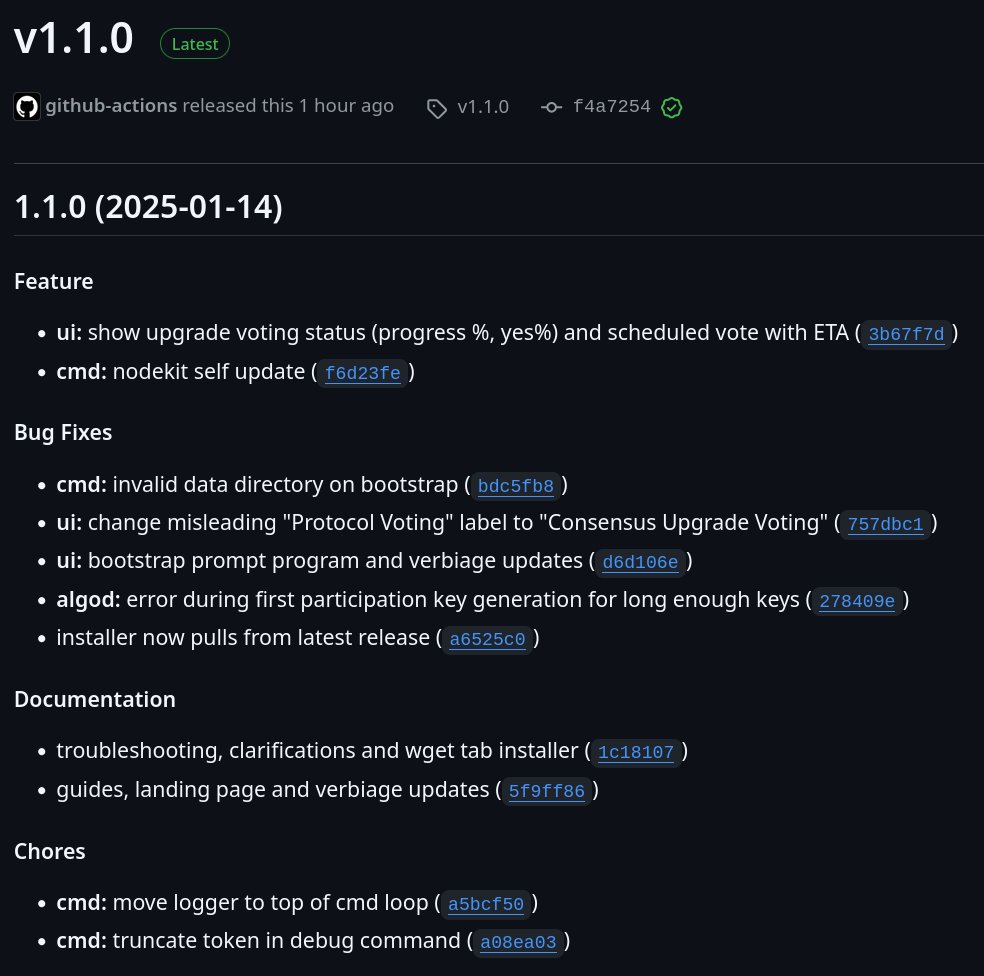The height and width of the screenshot is (976, 984).
Task: Click the Bug Fixes section heading
Action: point(63,432)
